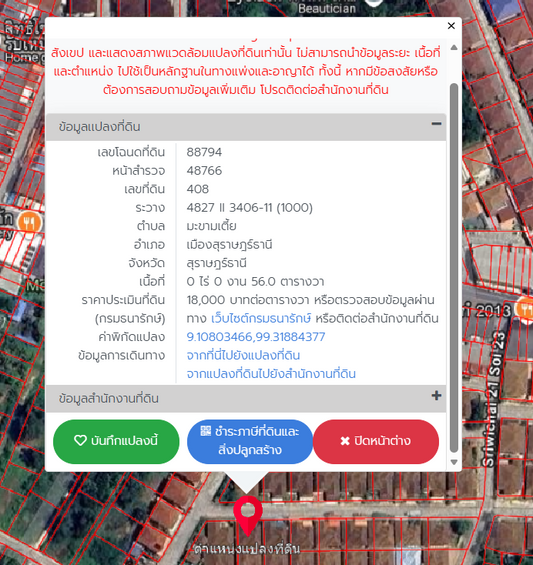
Task: Click the land number value 408
Action: click(197, 189)
